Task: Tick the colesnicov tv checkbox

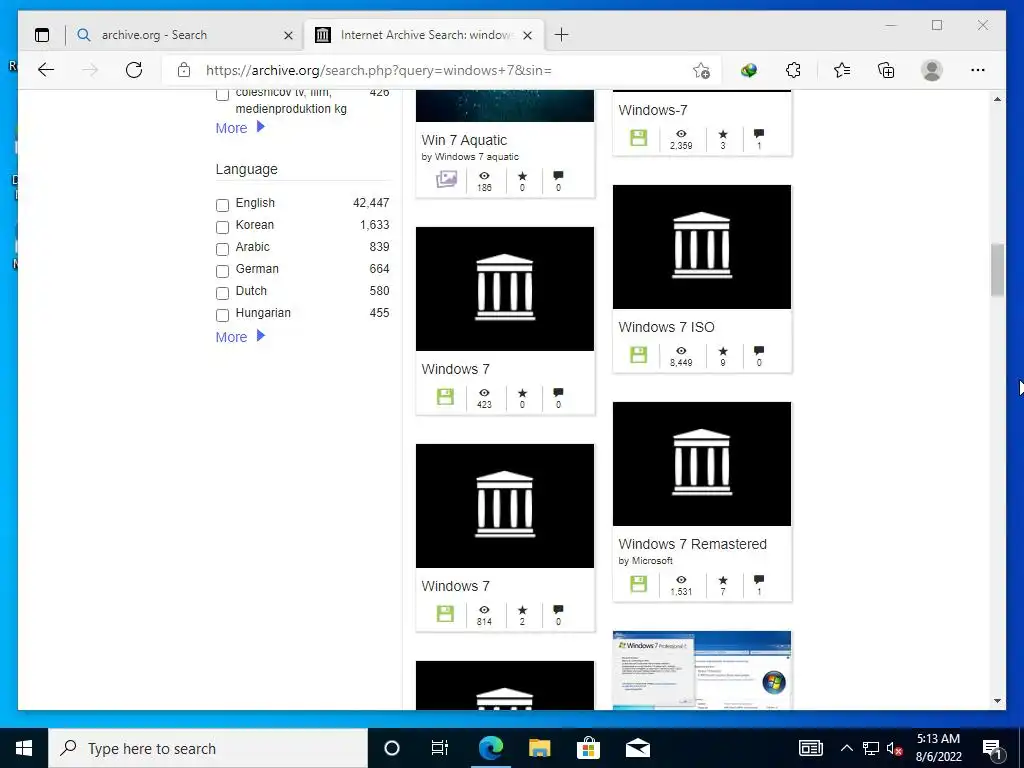Action: 223,94
